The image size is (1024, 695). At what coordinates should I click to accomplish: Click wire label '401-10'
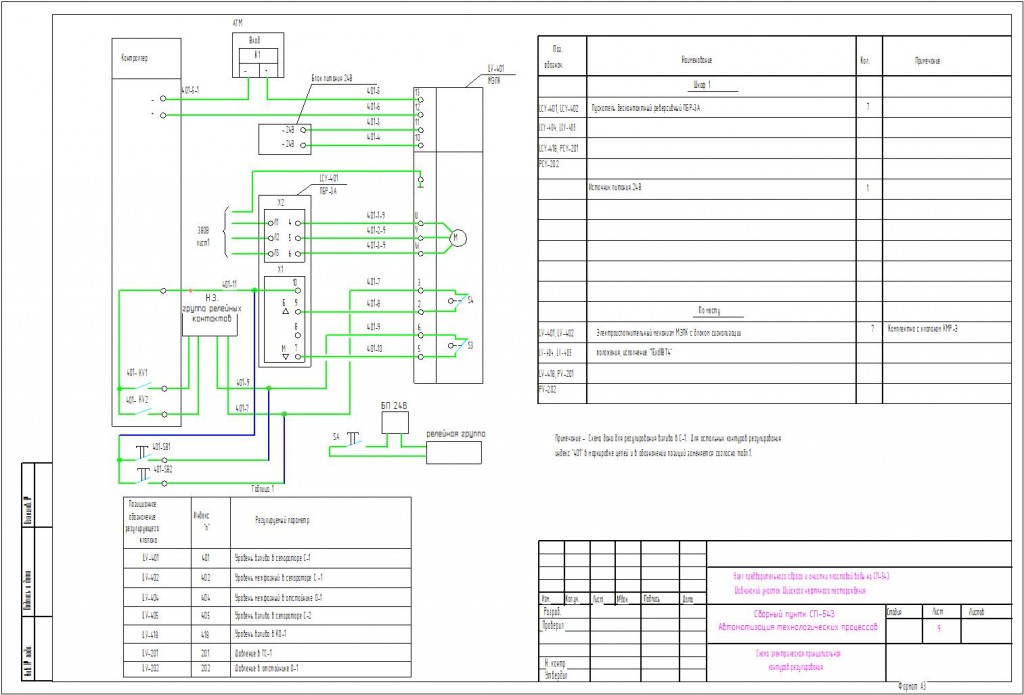374,348
